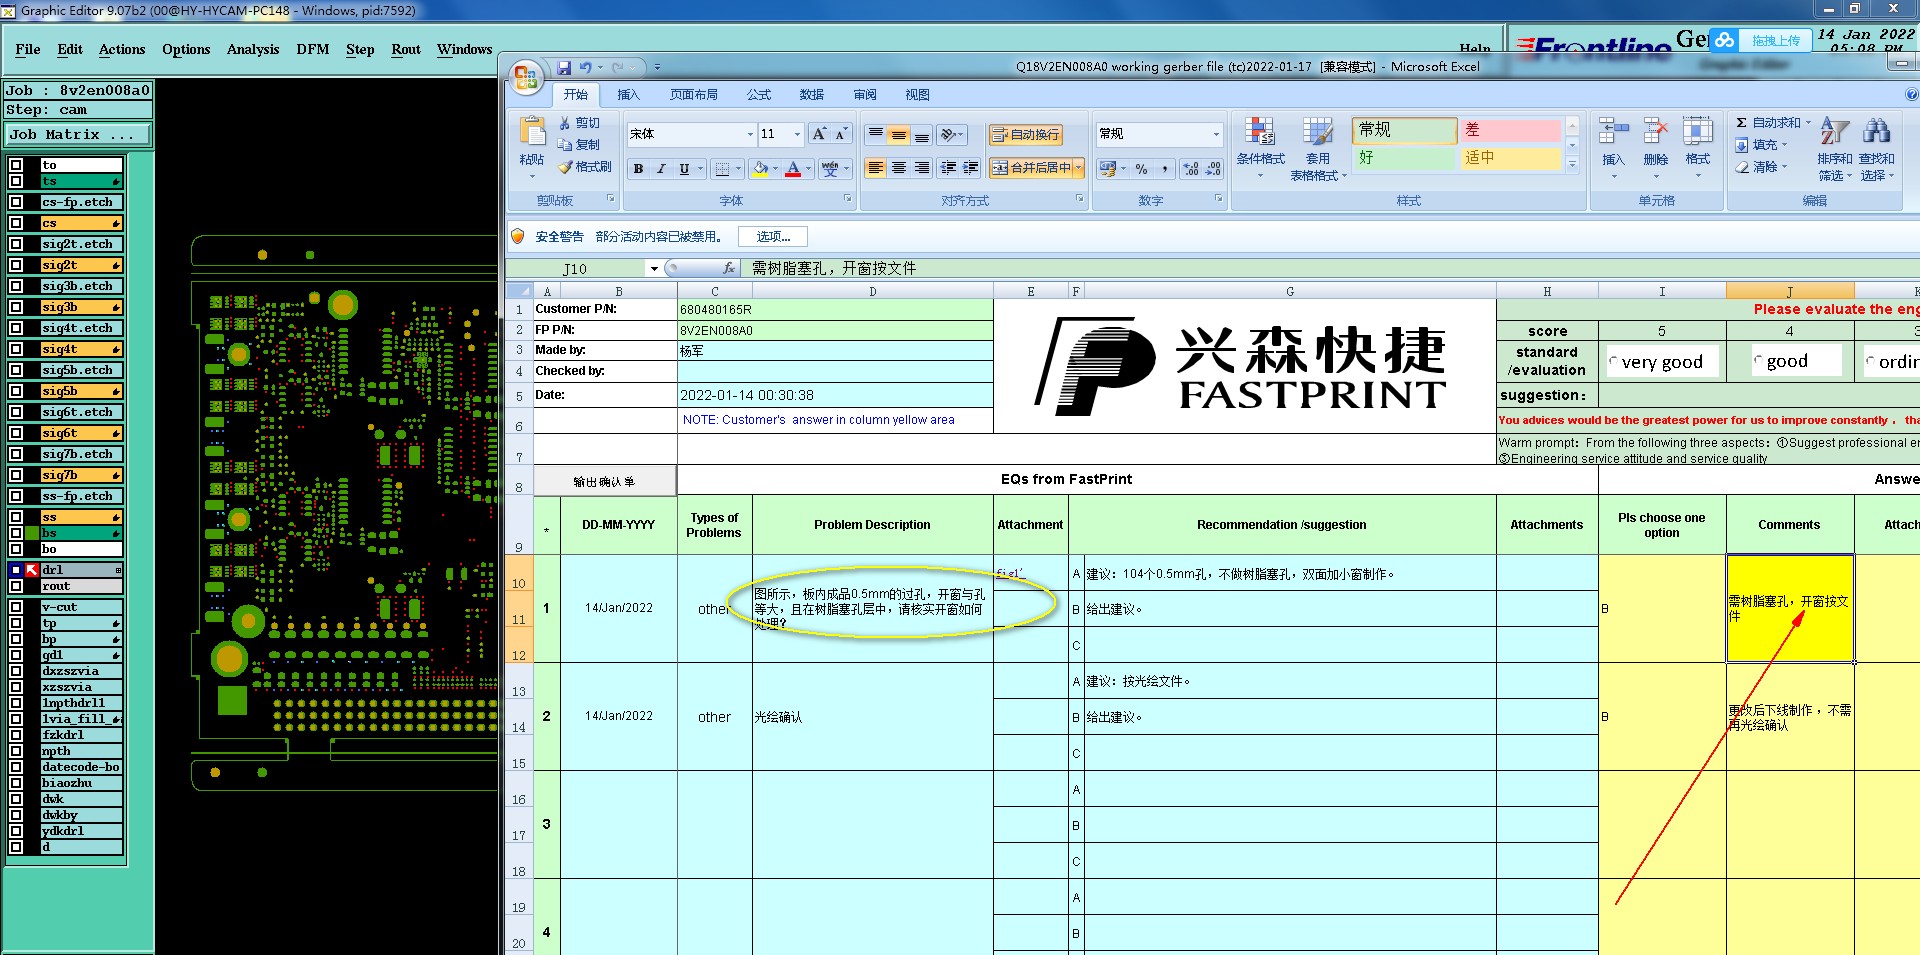The height and width of the screenshot is (955, 1920).
Task: Click the Name Box showing J10
Action: coord(575,268)
